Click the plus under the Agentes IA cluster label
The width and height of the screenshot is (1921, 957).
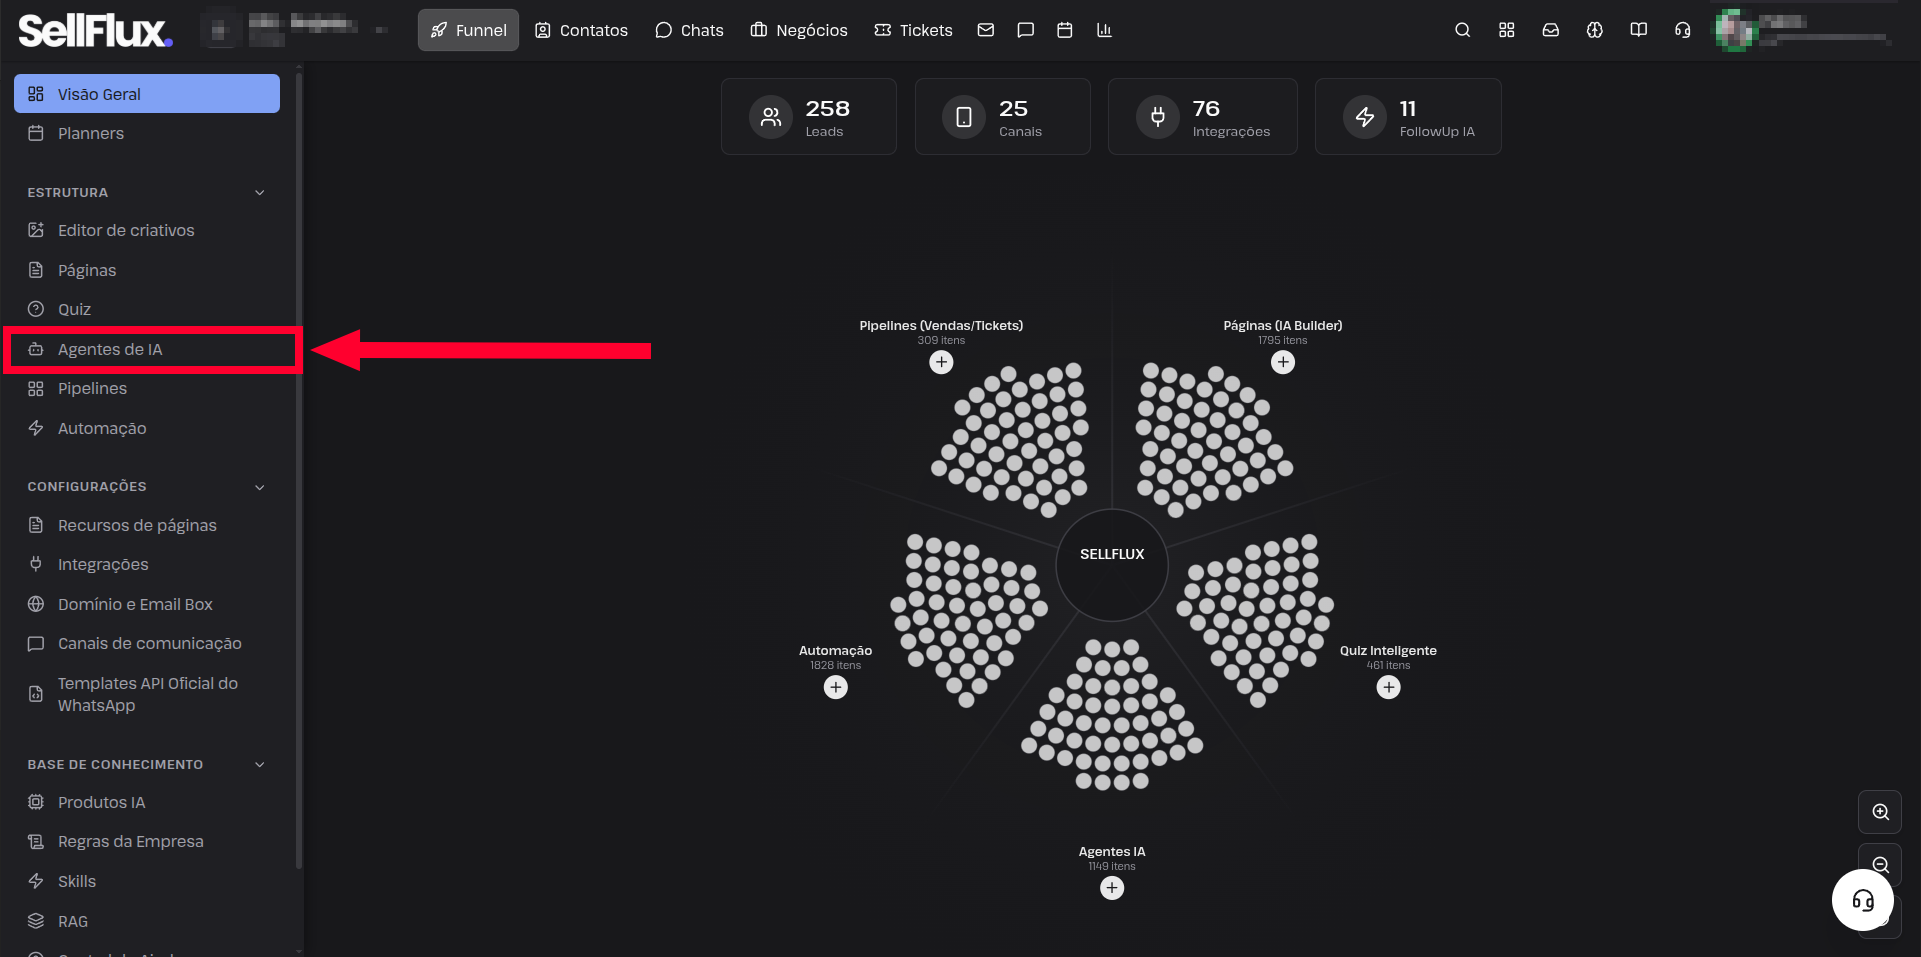click(x=1112, y=888)
